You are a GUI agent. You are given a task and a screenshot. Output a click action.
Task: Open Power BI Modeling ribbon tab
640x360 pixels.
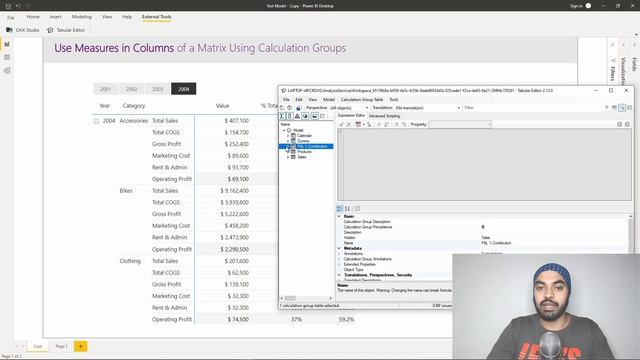[82, 17]
